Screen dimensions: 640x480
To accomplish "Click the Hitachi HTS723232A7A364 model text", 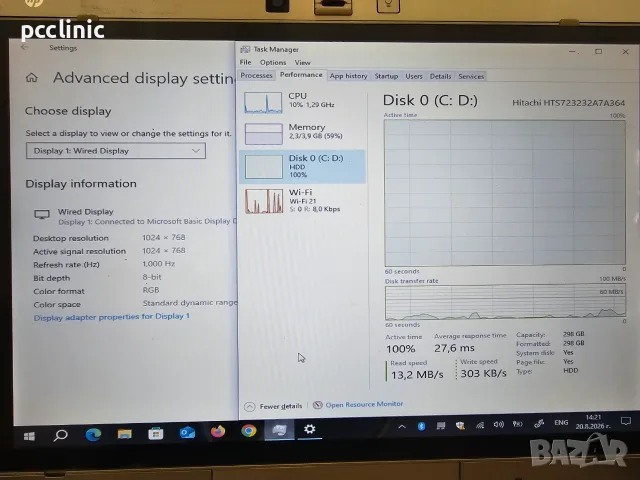I will pyautogui.click(x=568, y=102).
